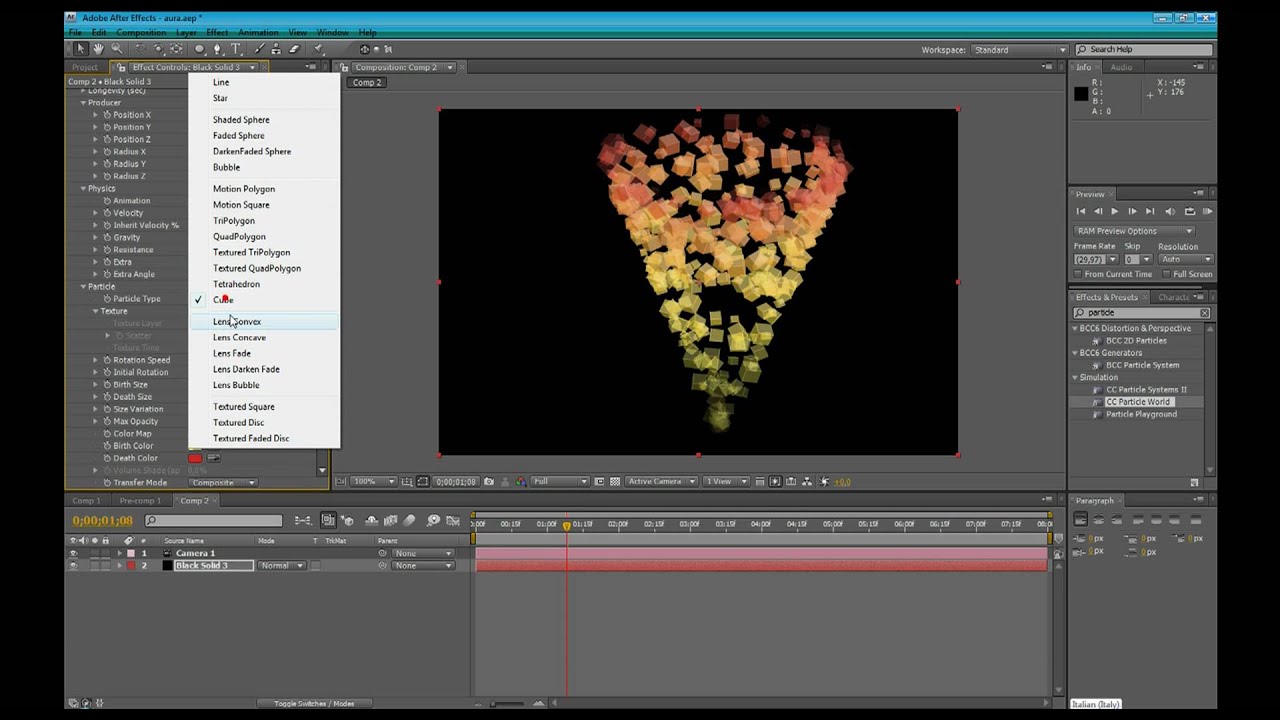Select the Brush tool

click(258, 49)
